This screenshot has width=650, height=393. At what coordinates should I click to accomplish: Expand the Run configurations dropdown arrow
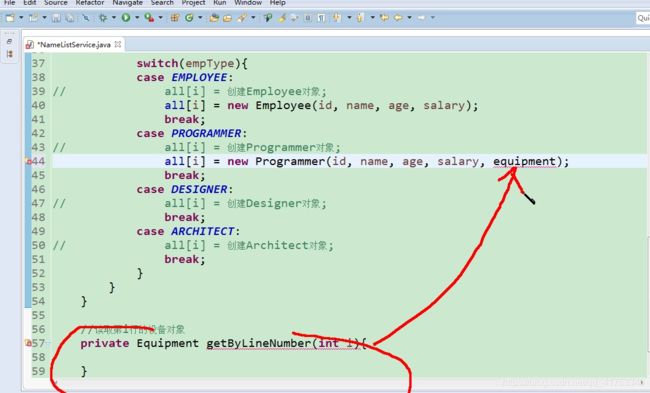(137, 18)
